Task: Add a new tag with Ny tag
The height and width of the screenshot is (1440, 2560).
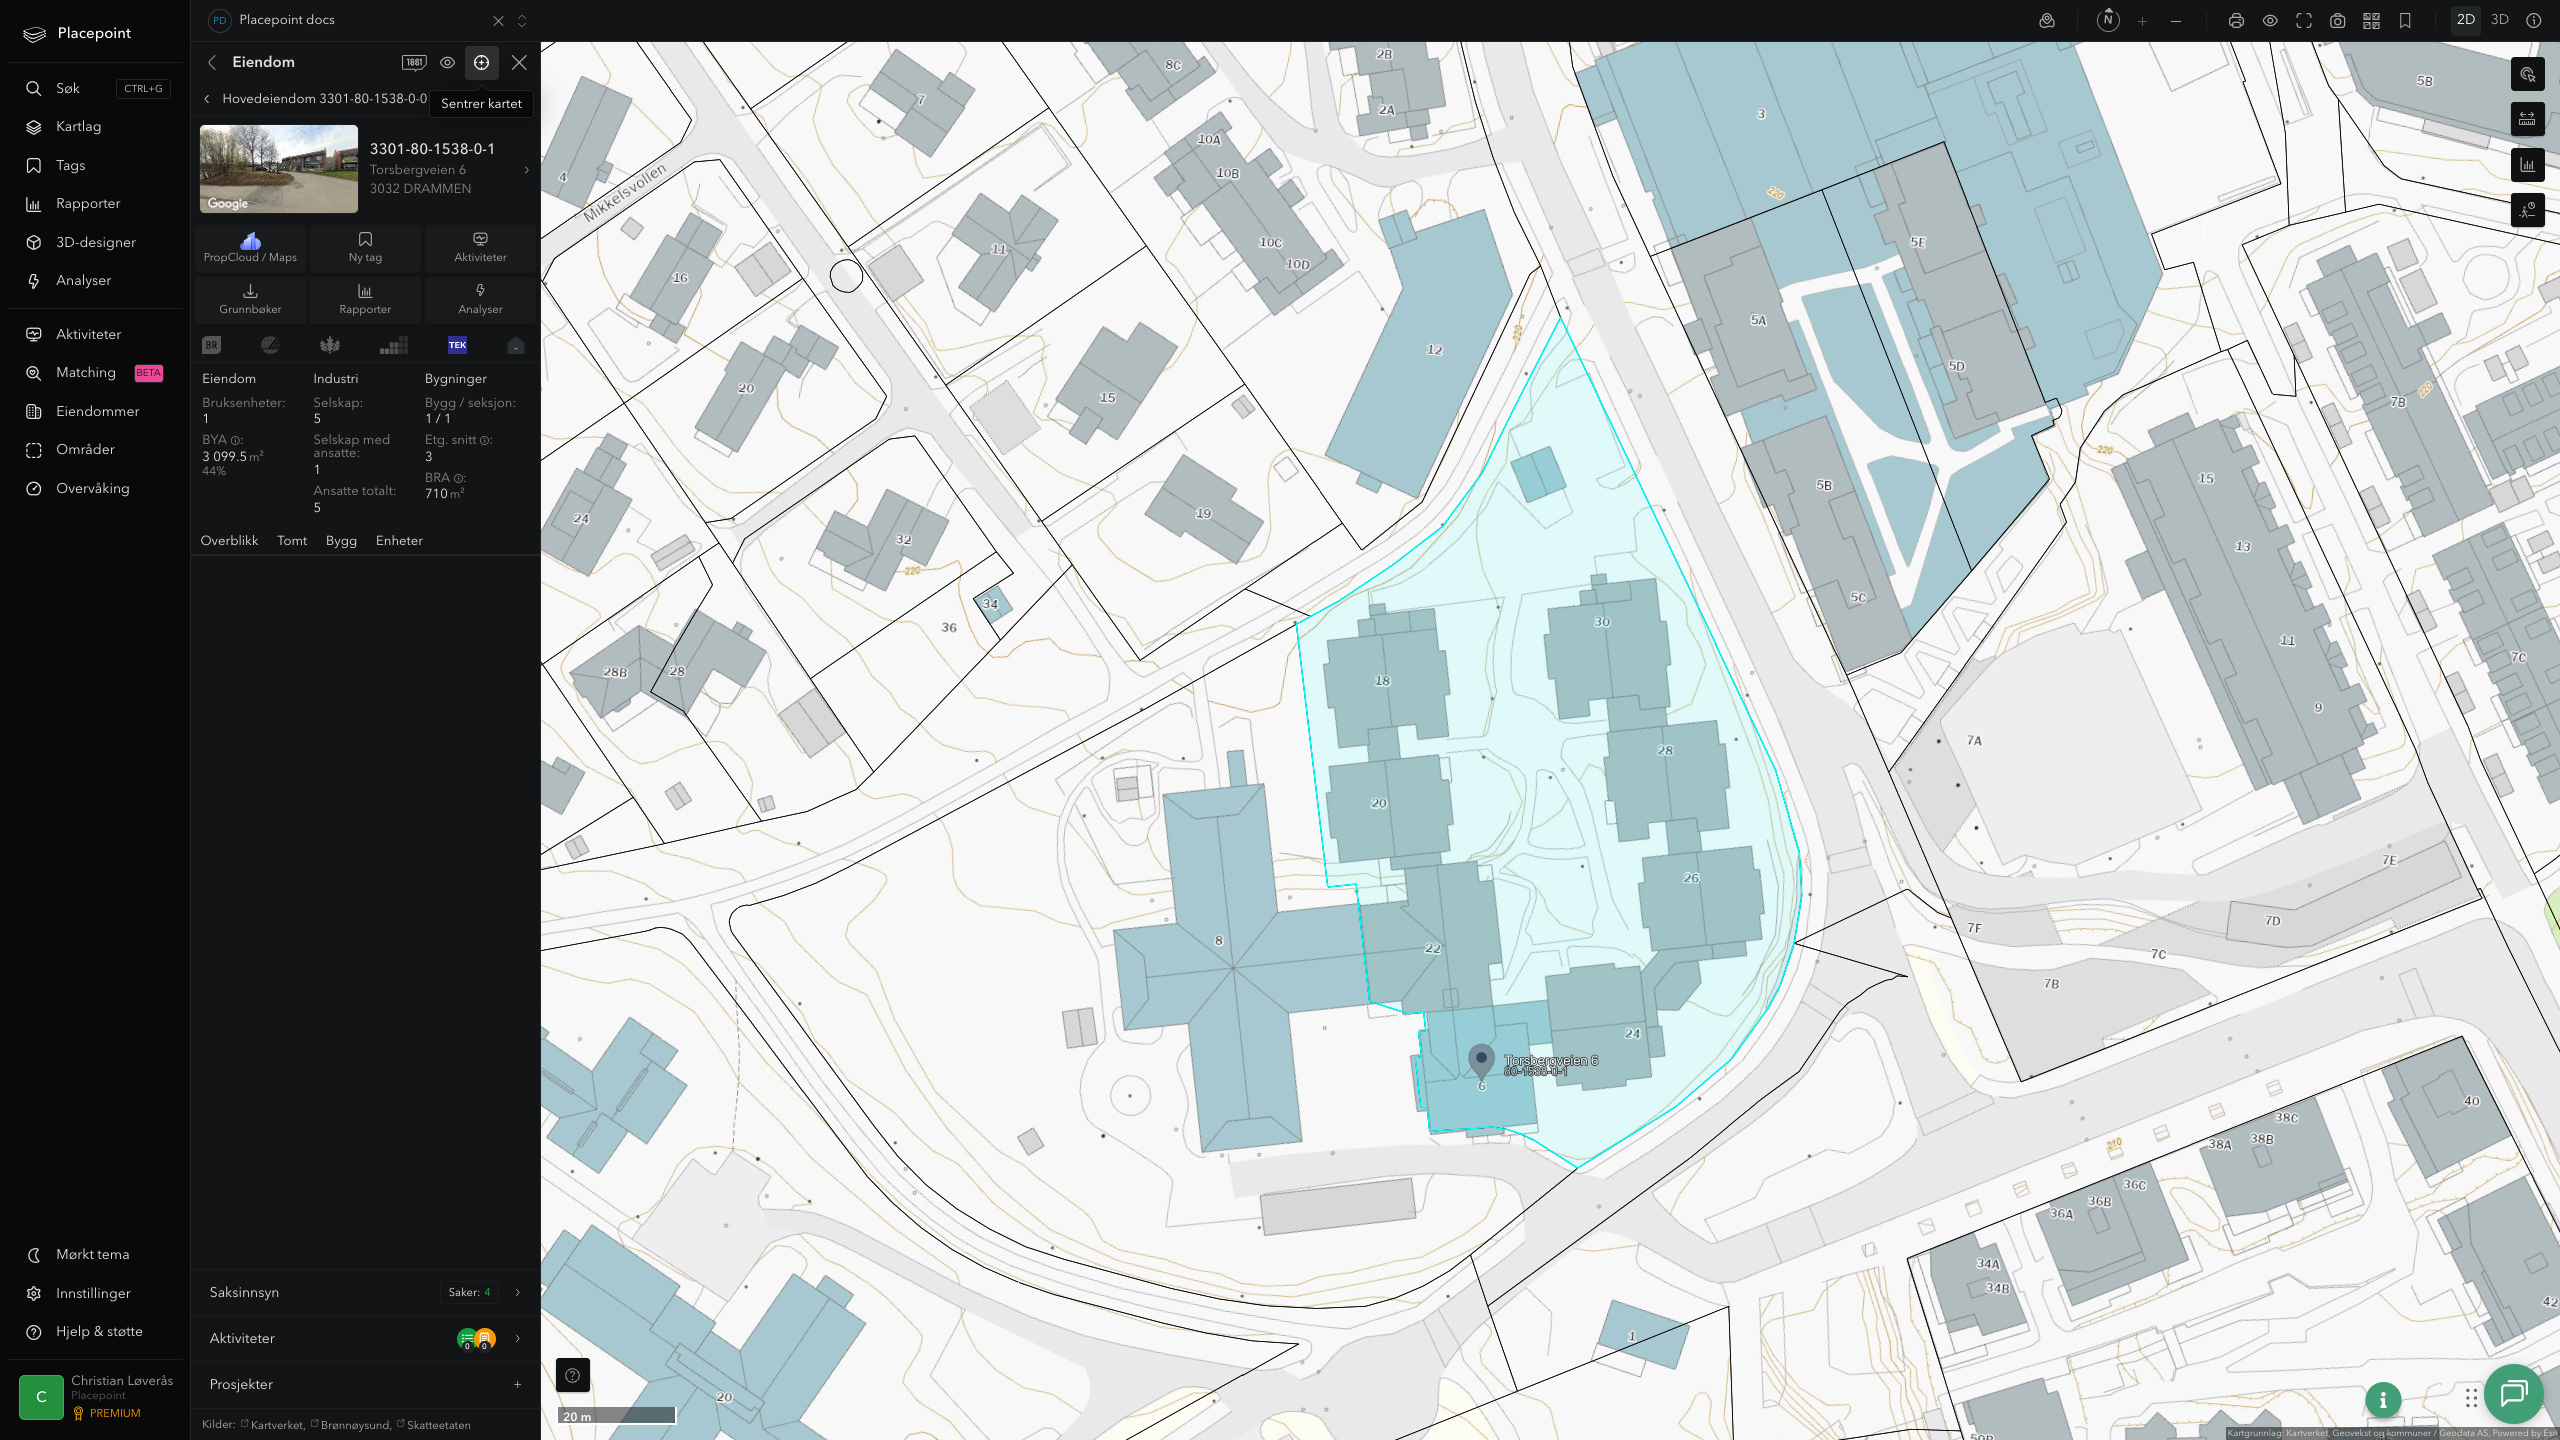Action: tap(365, 248)
